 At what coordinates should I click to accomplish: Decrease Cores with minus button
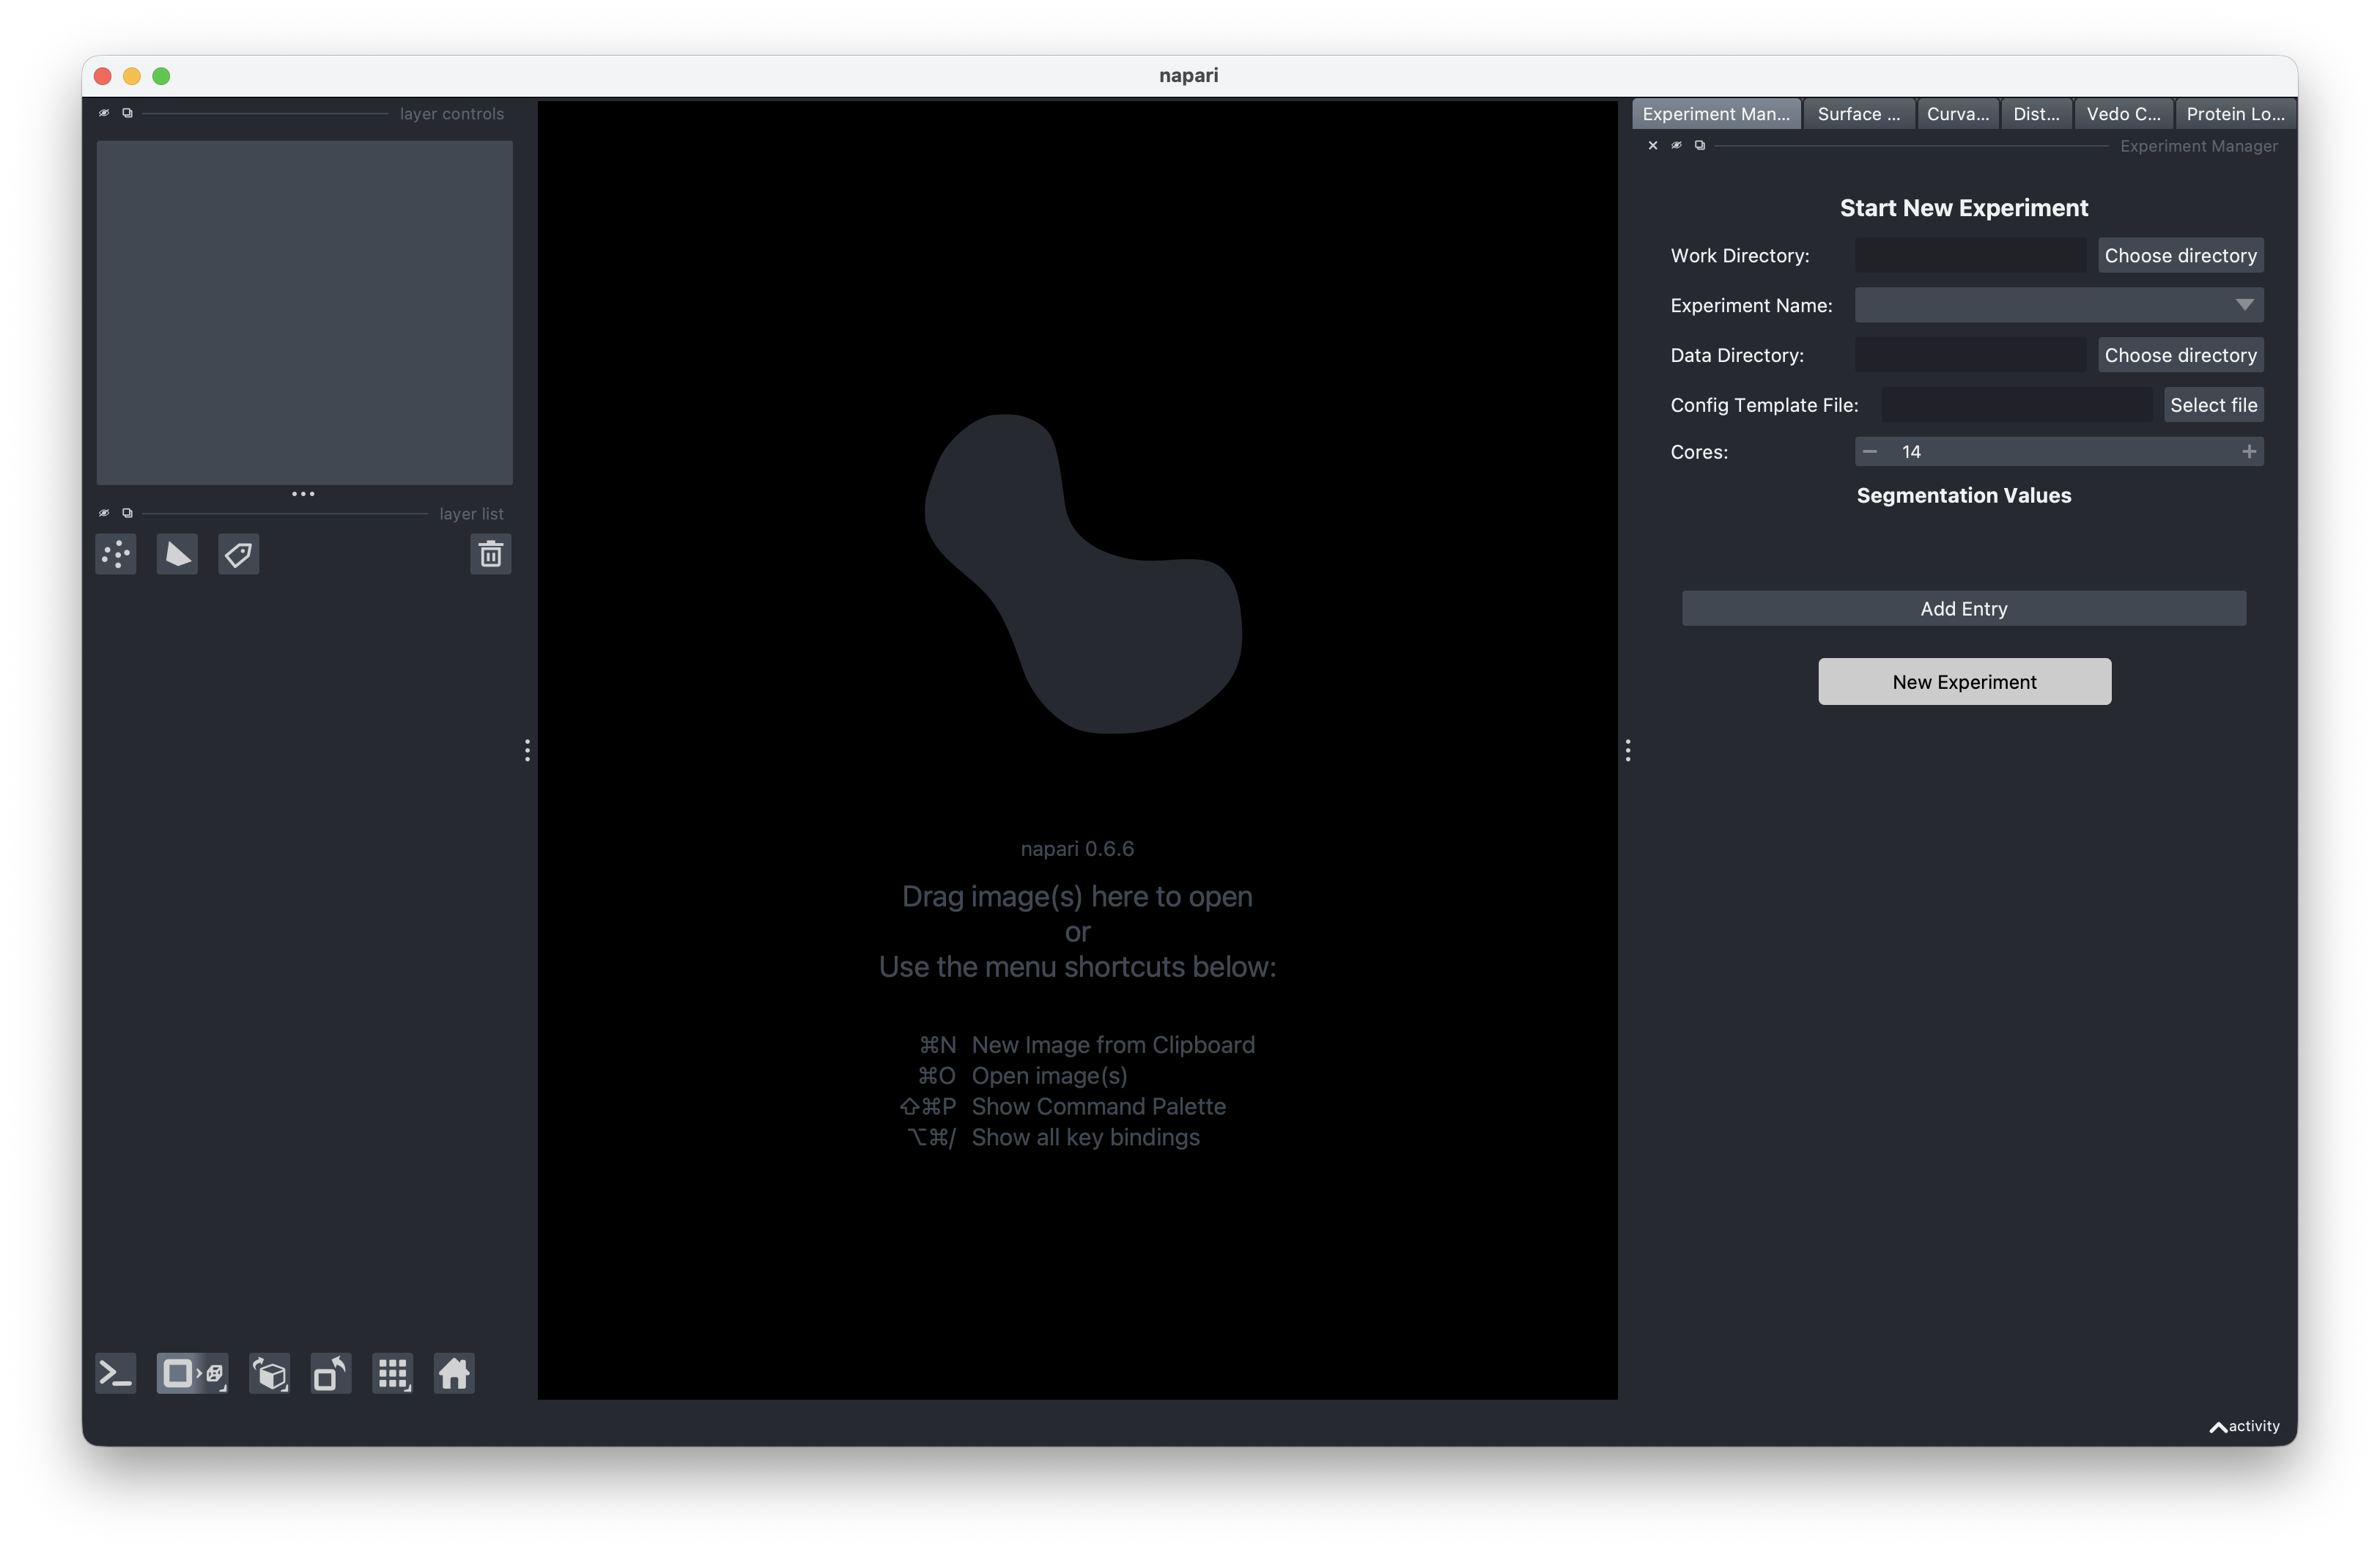pyautogui.click(x=1869, y=452)
